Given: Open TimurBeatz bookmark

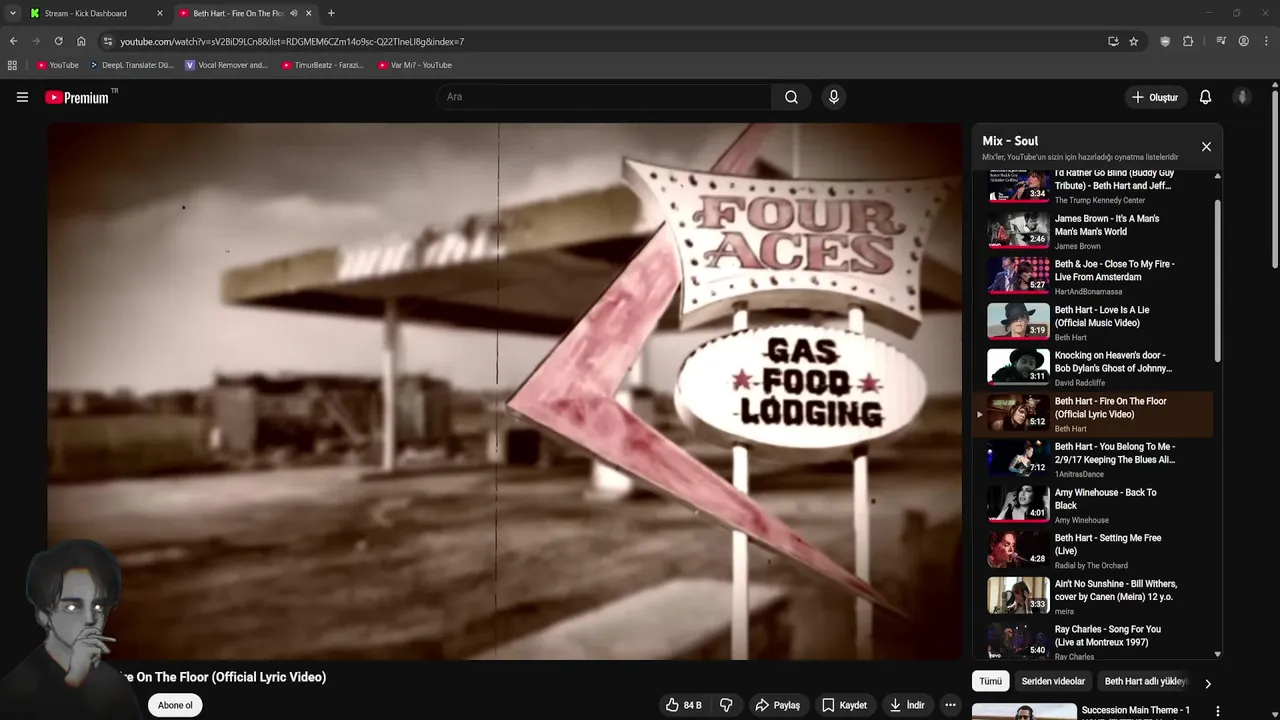Looking at the screenshot, I should tap(322, 65).
